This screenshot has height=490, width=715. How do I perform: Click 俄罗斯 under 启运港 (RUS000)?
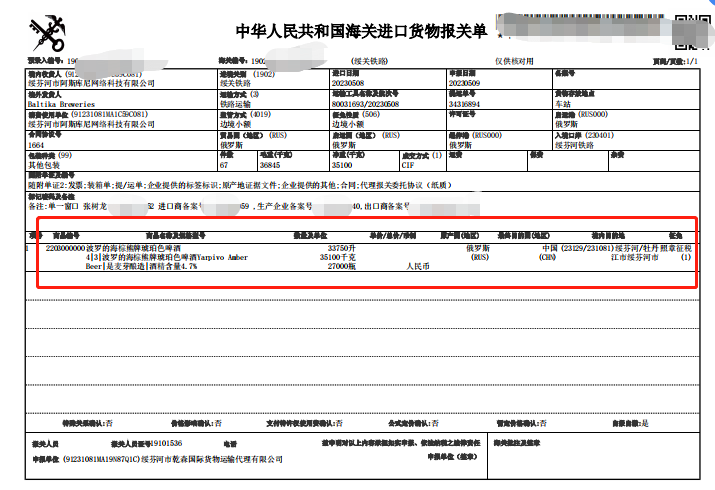566,124
